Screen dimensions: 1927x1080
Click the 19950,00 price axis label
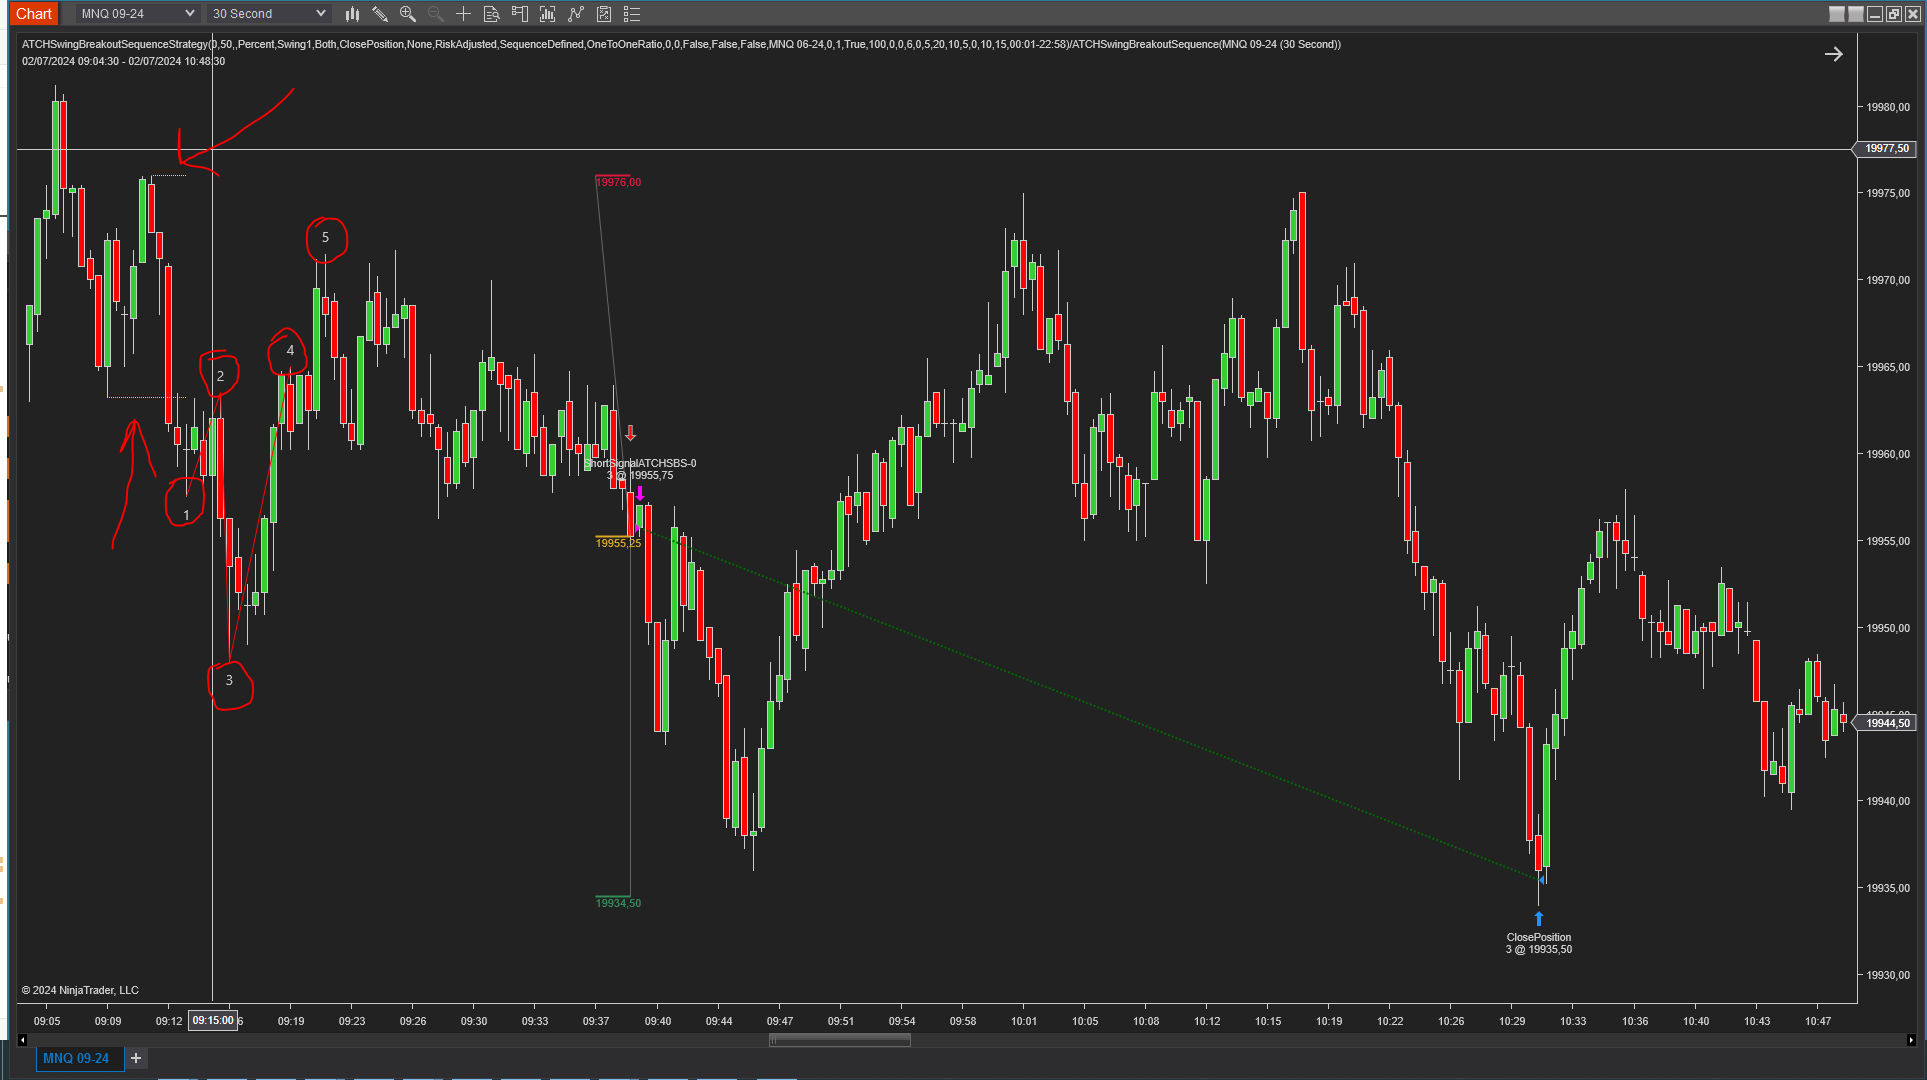[1888, 628]
